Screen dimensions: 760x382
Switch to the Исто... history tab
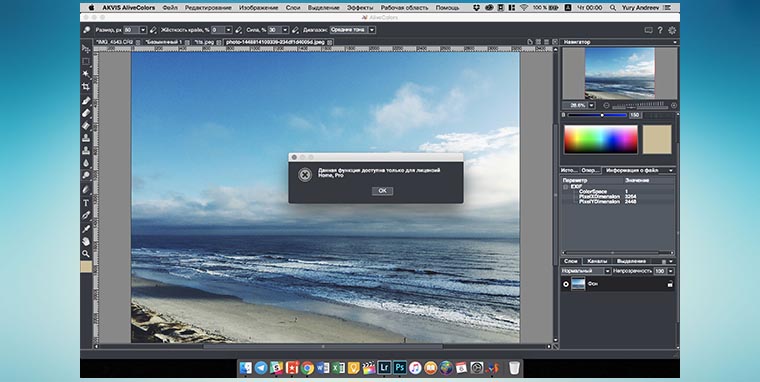[x=569, y=171]
